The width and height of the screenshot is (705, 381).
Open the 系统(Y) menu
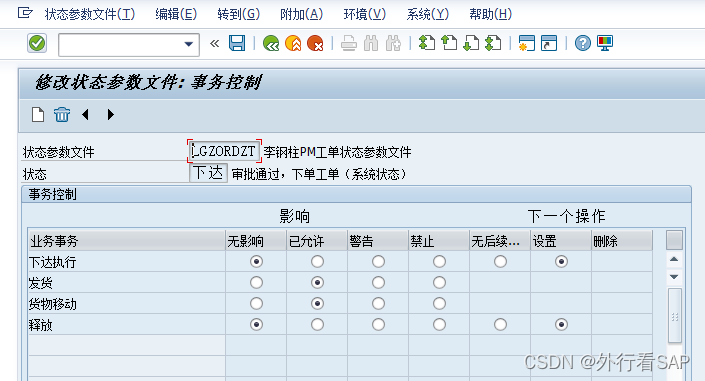[x=428, y=14]
